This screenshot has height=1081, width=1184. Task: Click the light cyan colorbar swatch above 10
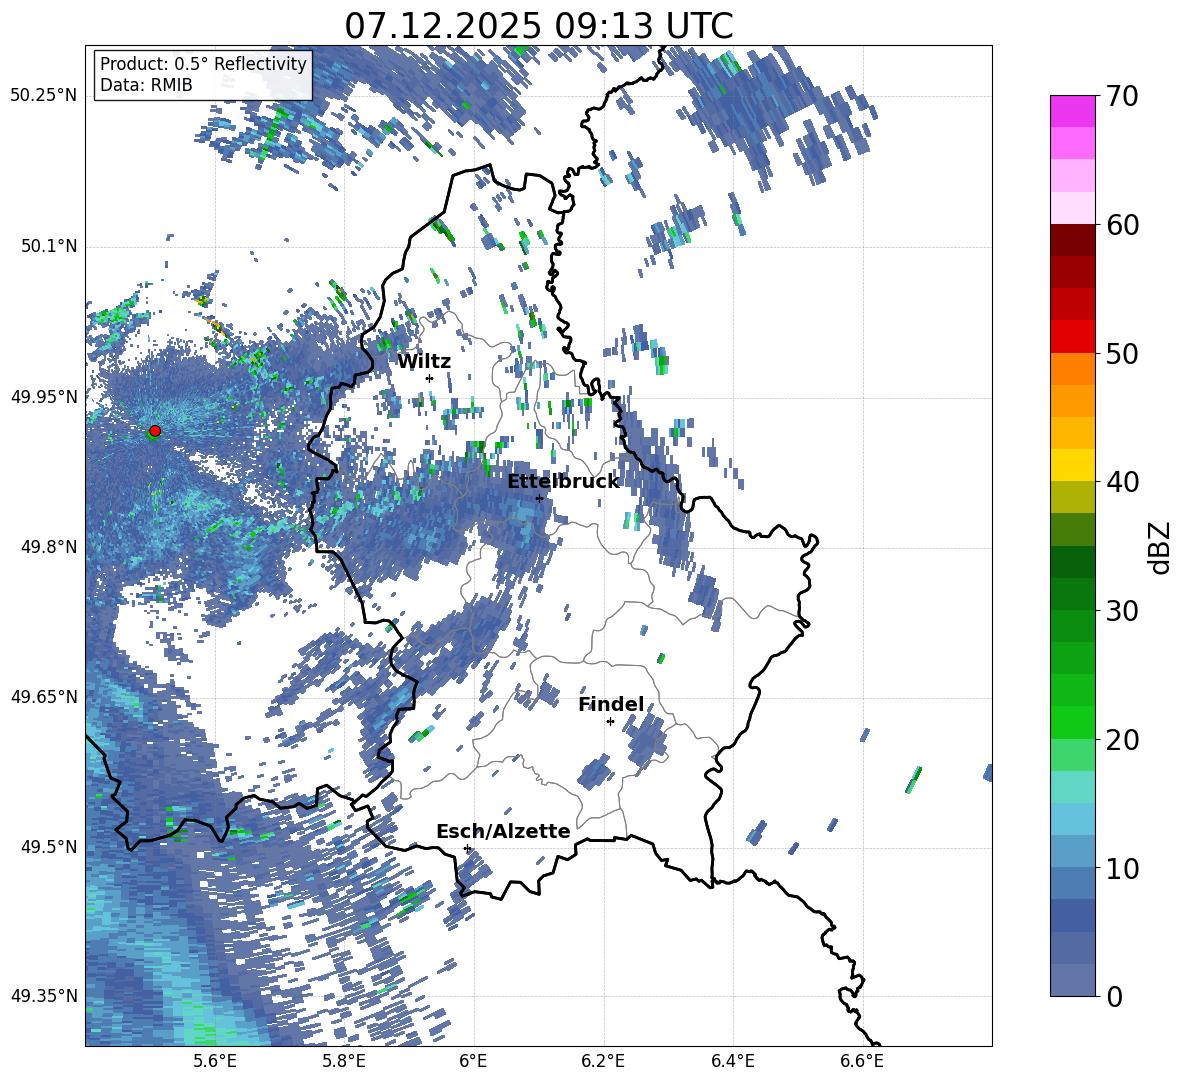[x=1072, y=819]
